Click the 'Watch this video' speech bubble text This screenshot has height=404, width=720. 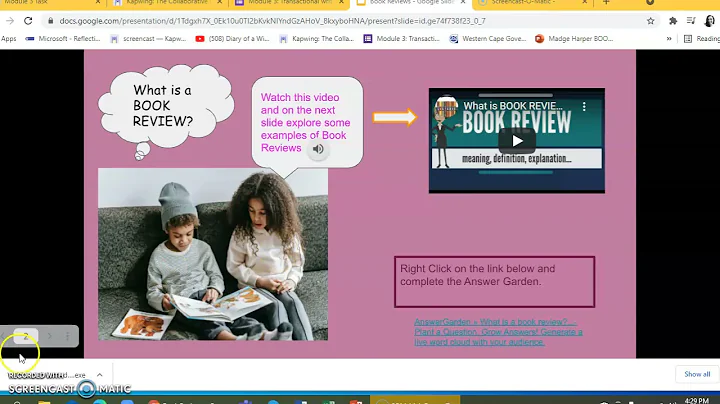tap(305, 123)
